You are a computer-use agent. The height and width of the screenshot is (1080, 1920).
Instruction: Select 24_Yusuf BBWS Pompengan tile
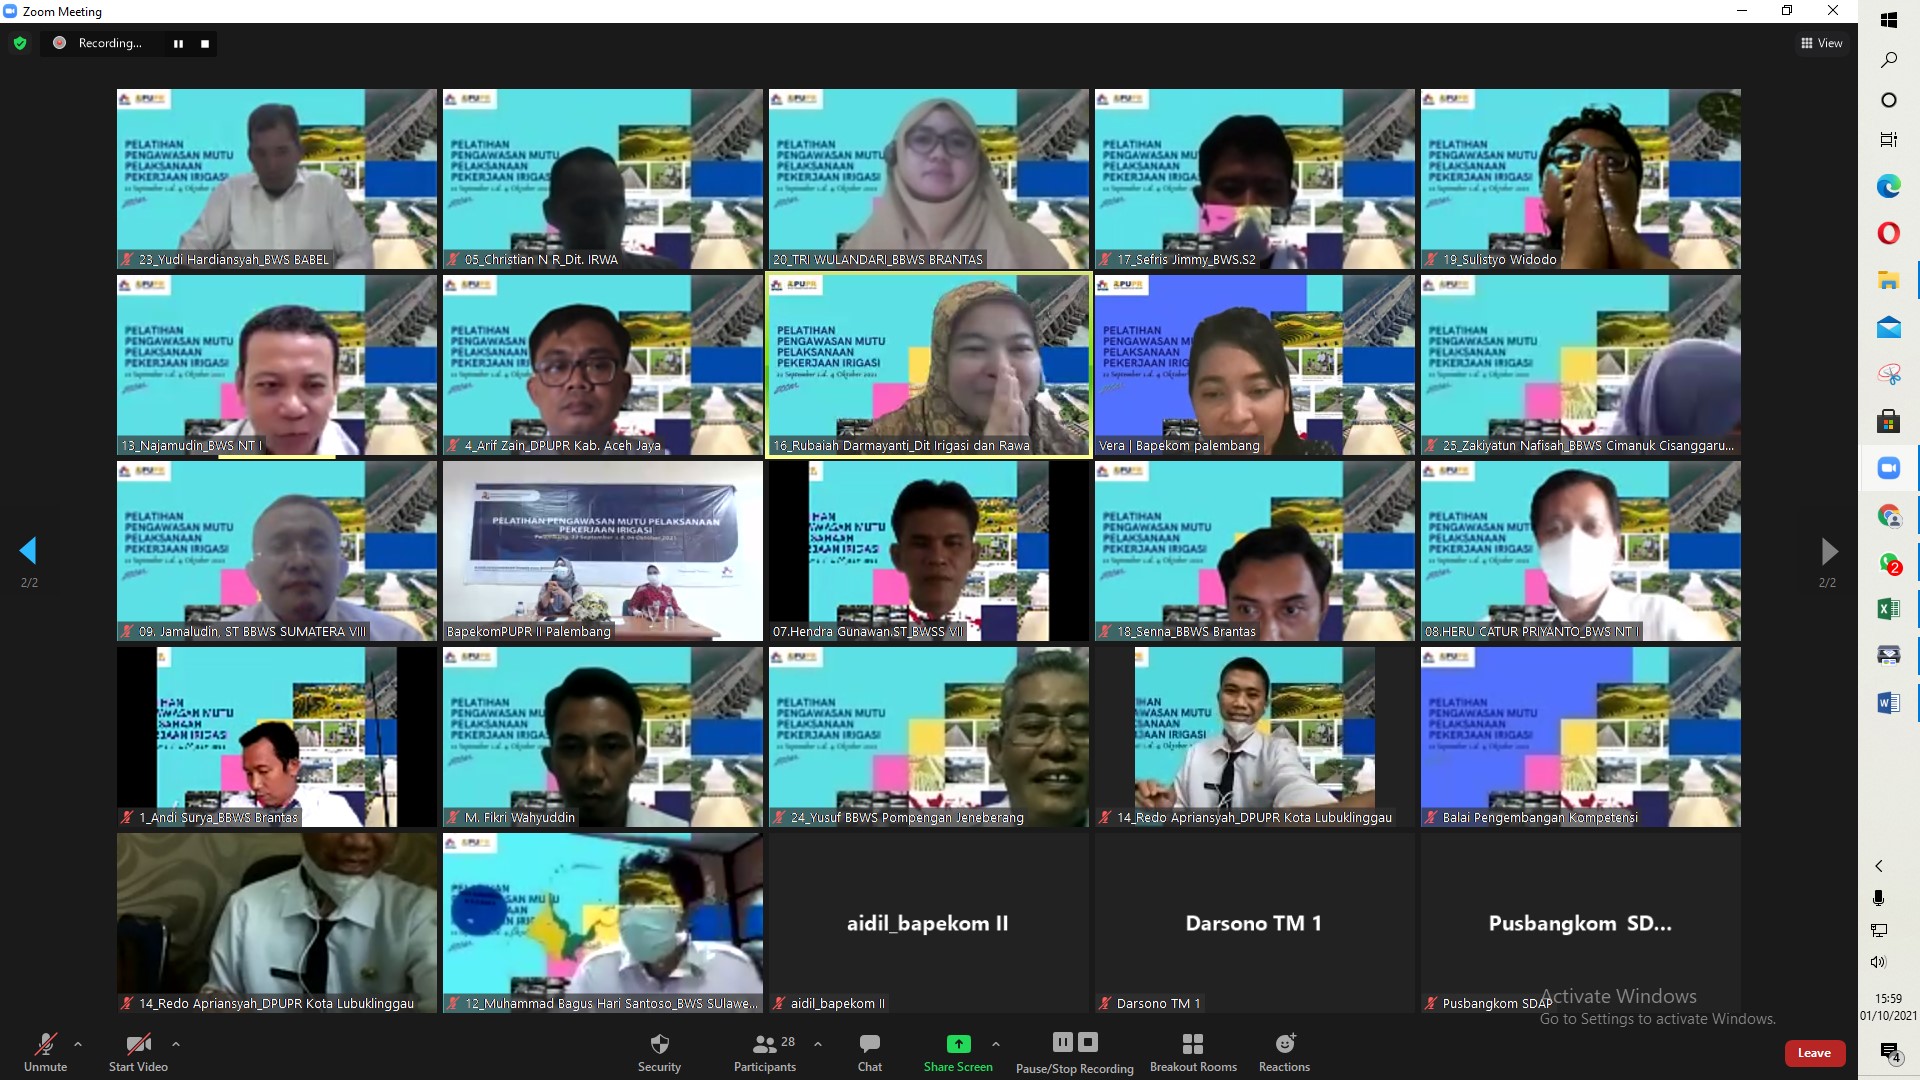click(x=929, y=737)
